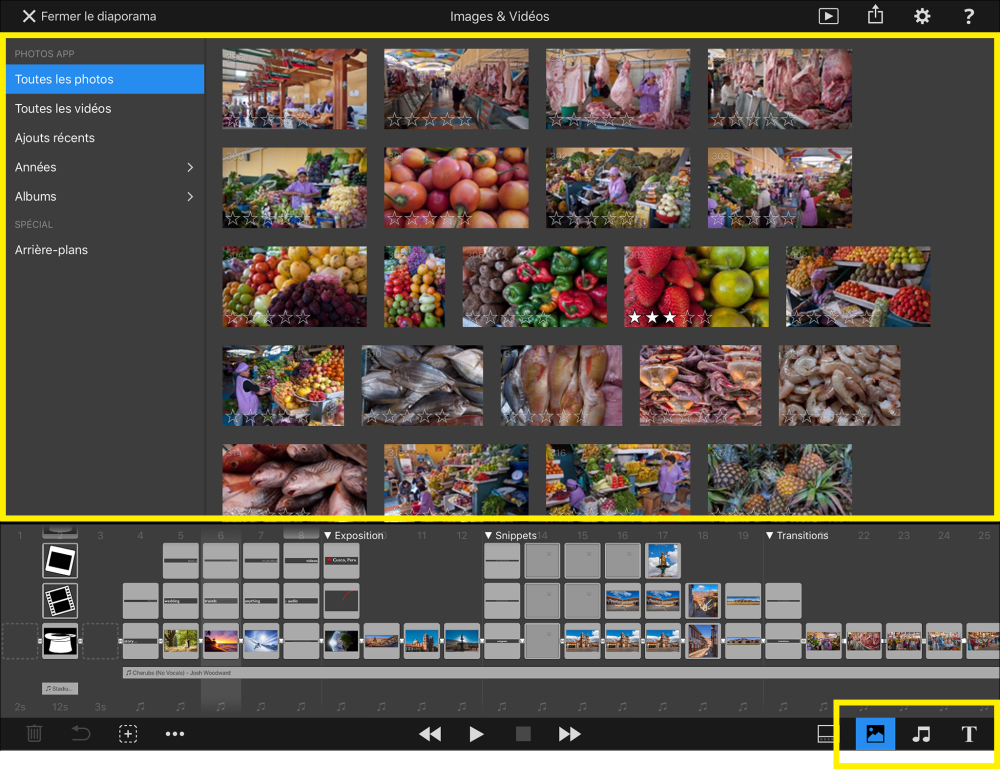Expand the Années chevron

coord(190,167)
